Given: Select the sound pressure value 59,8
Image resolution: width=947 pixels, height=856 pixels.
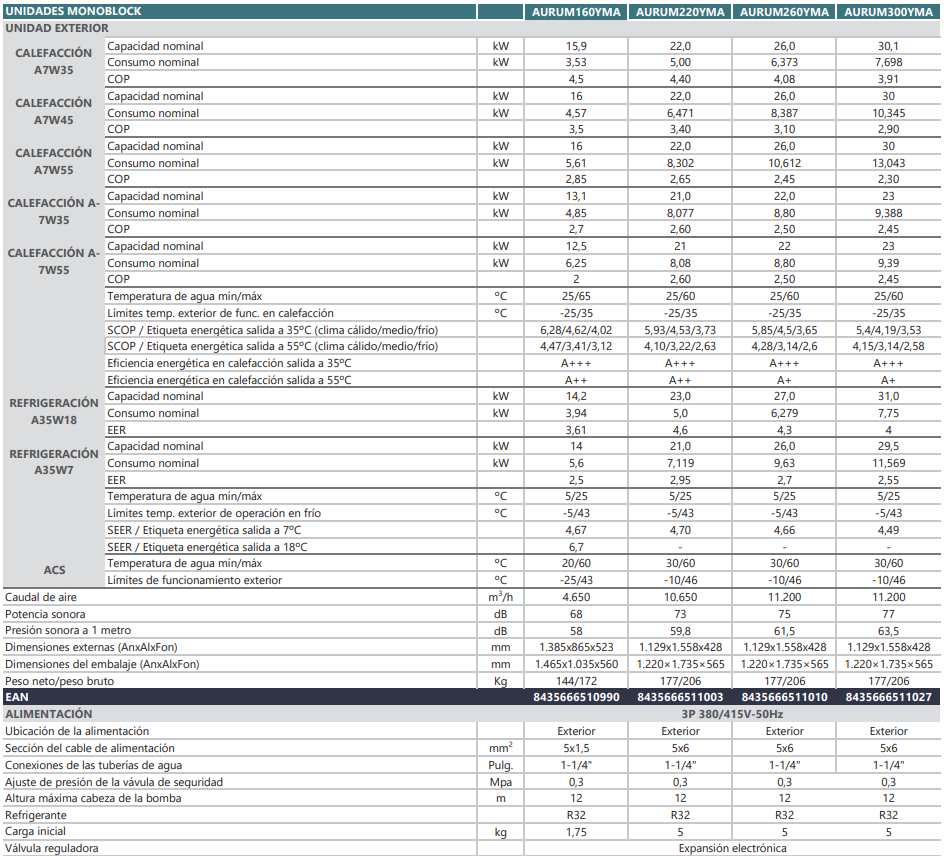Looking at the screenshot, I should (x=680, y=631).
